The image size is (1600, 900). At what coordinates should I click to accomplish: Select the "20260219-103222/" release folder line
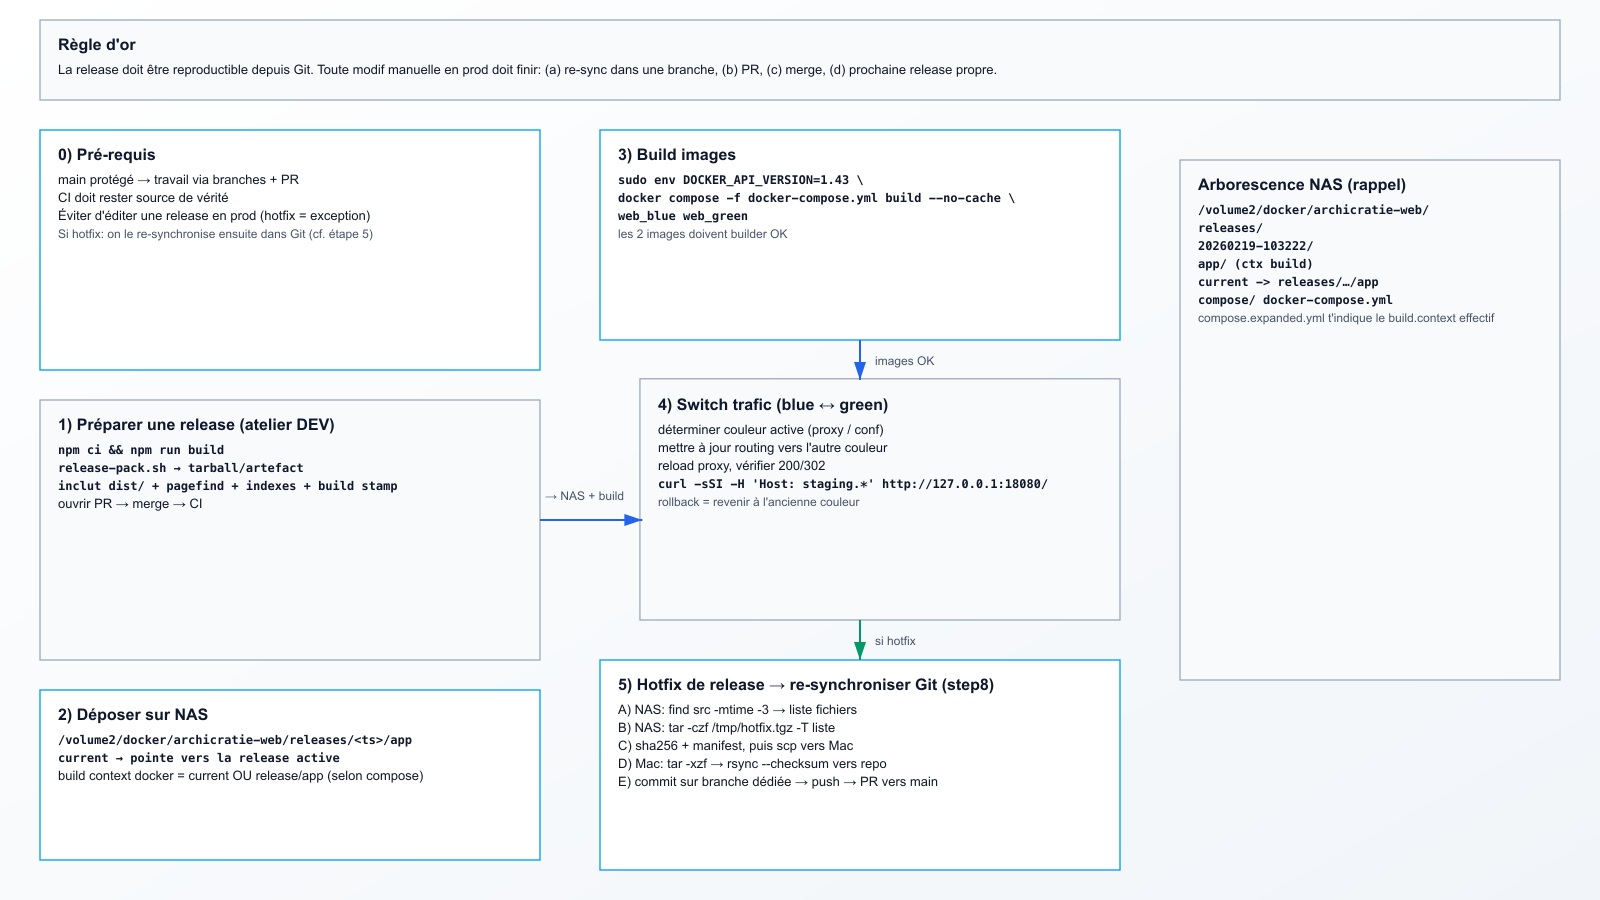[x=1256, y=246]
